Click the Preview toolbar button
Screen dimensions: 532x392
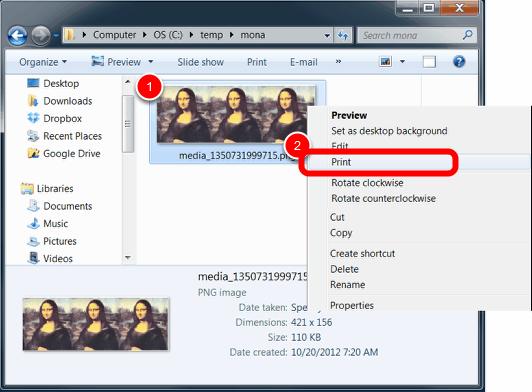pyautogui.click(x=116, y=62)
